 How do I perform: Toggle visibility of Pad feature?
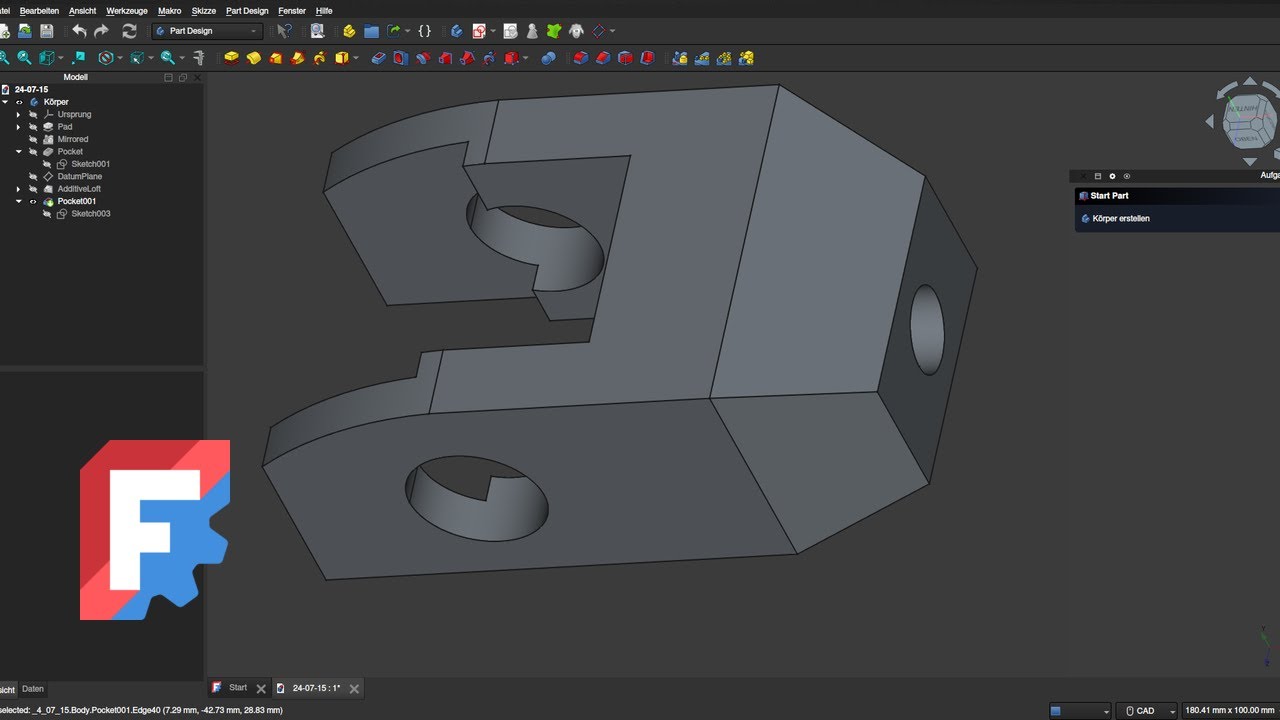pyautogui.click(x=33, y=127)
